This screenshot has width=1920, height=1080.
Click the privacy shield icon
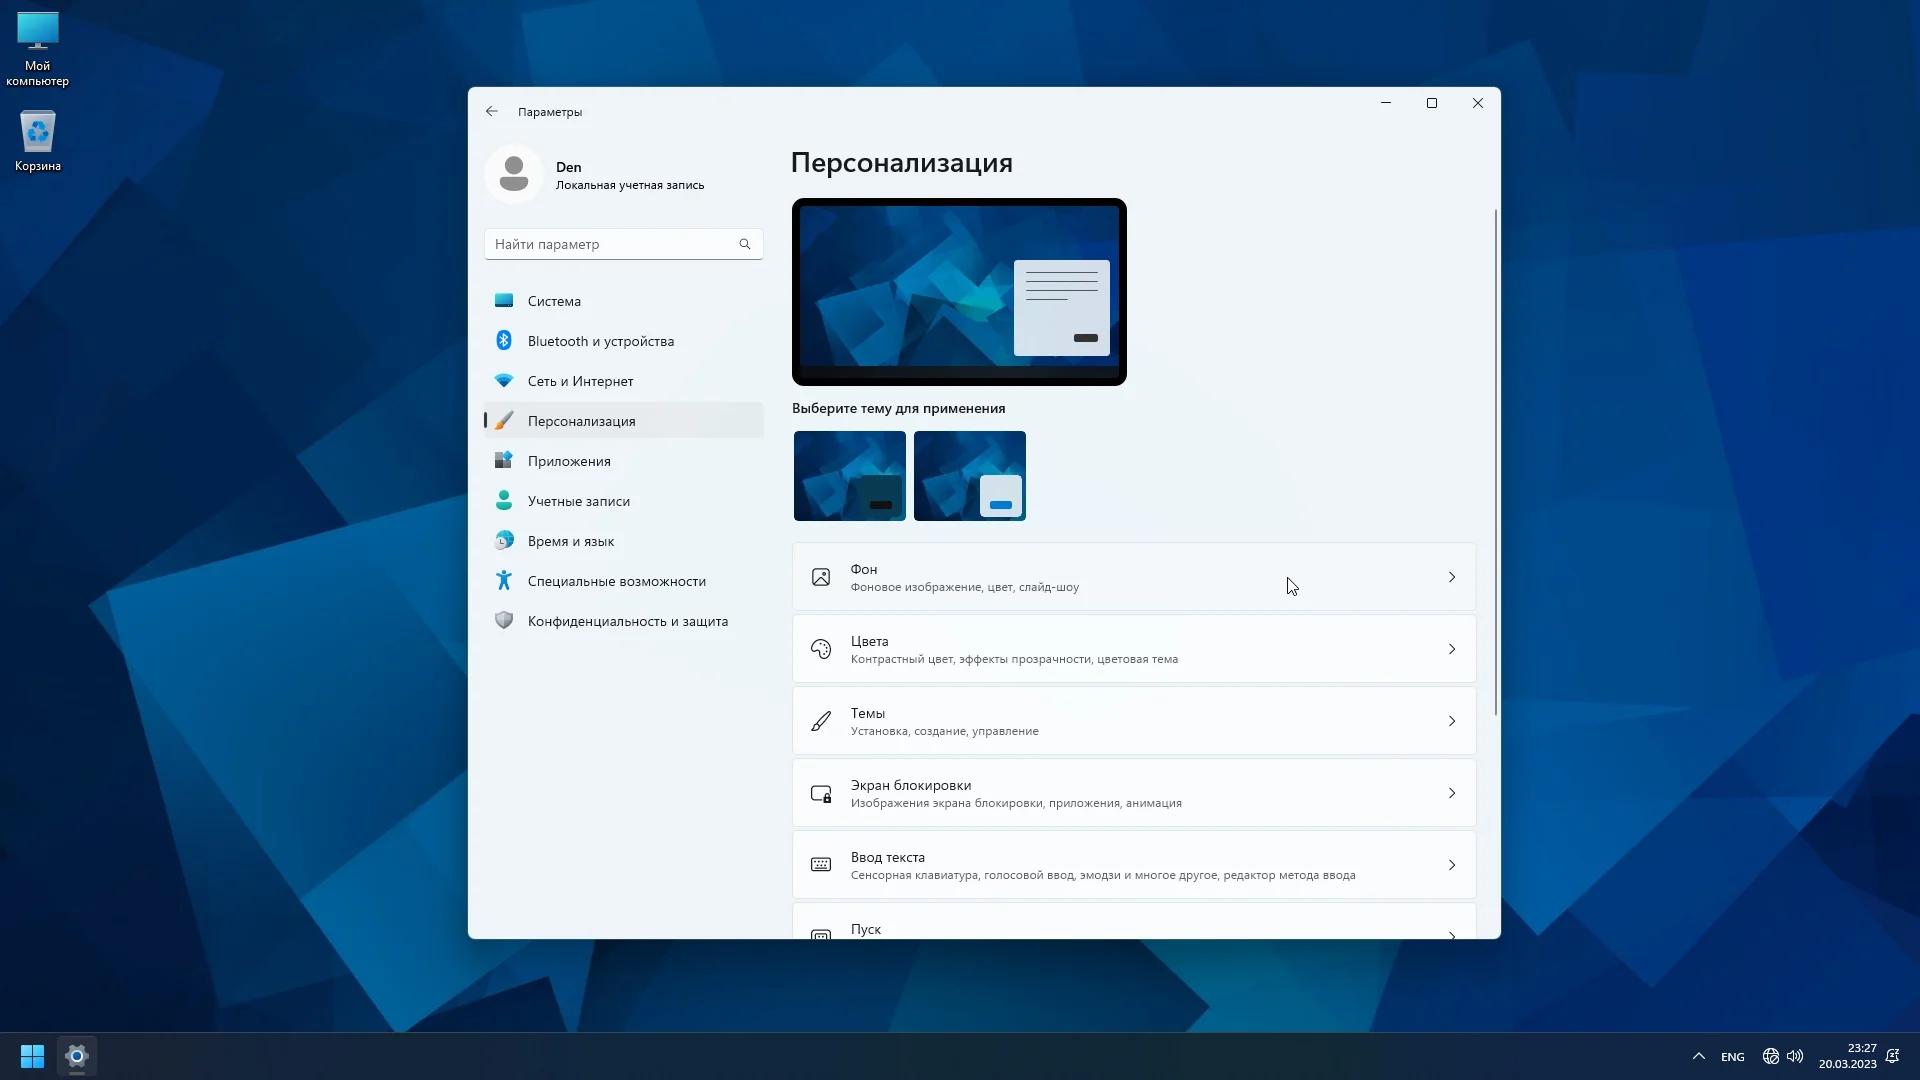(x=504, y=621)
